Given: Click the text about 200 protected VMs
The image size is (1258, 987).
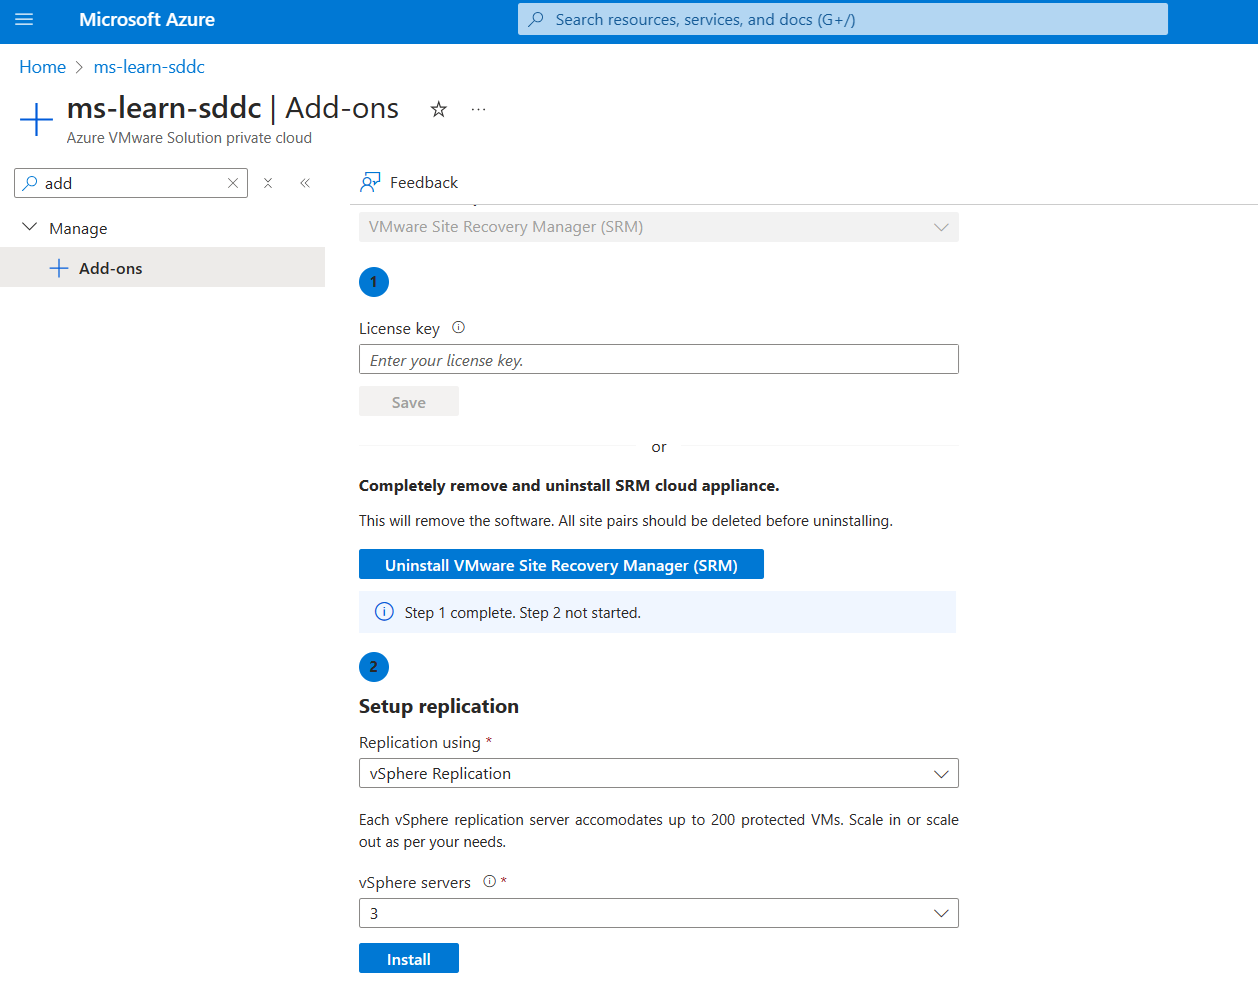Looking at the screenshot, I should [659, 831].
